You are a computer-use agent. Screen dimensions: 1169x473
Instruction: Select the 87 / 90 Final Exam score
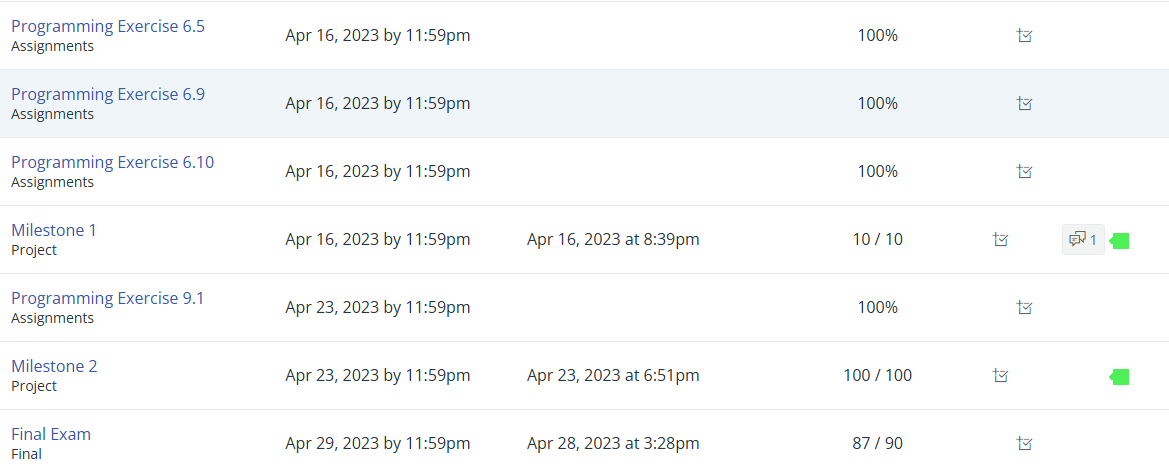point(877,443)
